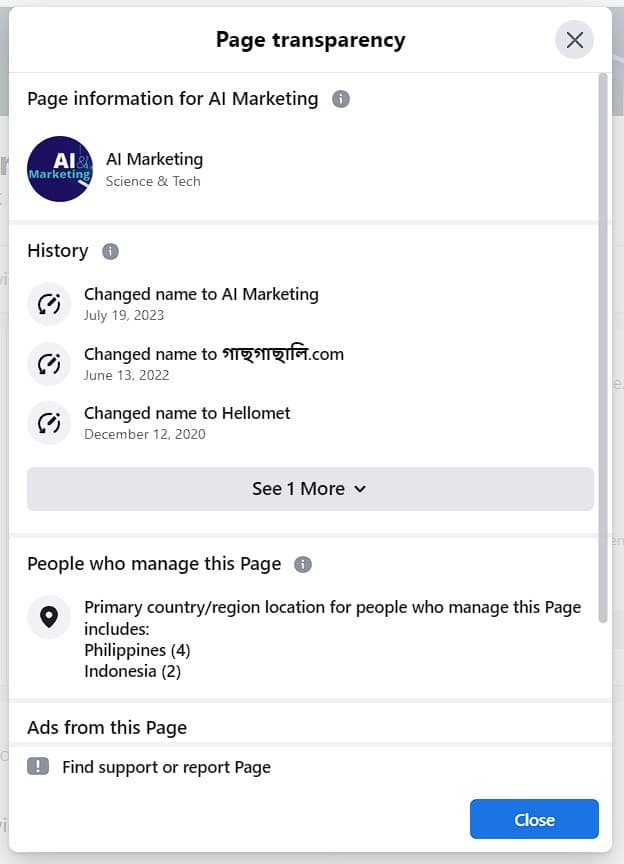
Task: Select the Ads from this Page section
Action: pos(107,727)
